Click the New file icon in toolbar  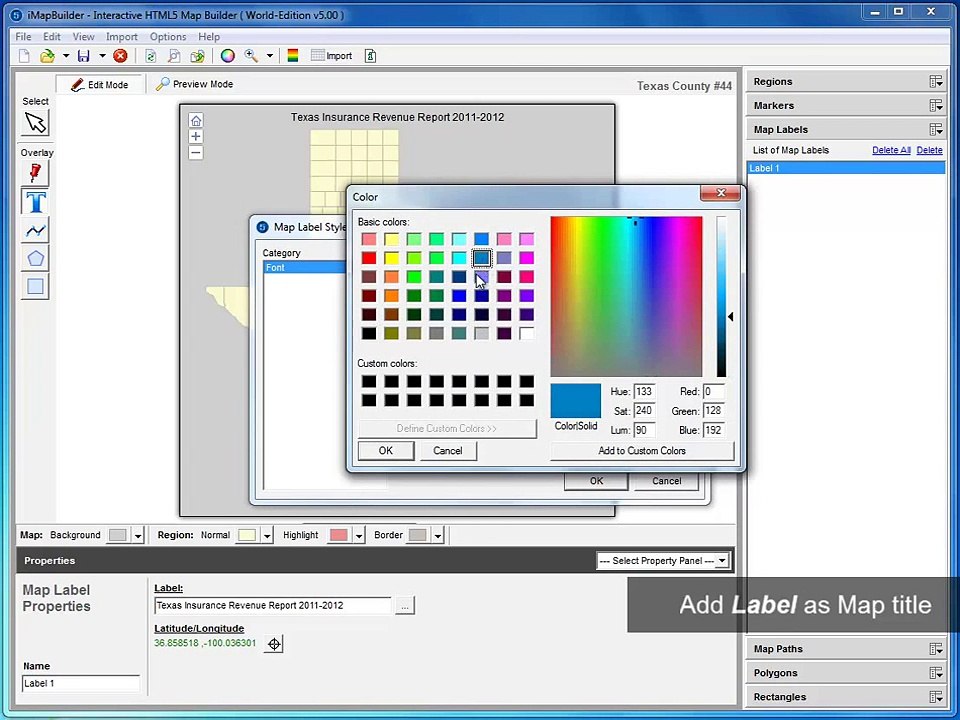click(24, 56)
